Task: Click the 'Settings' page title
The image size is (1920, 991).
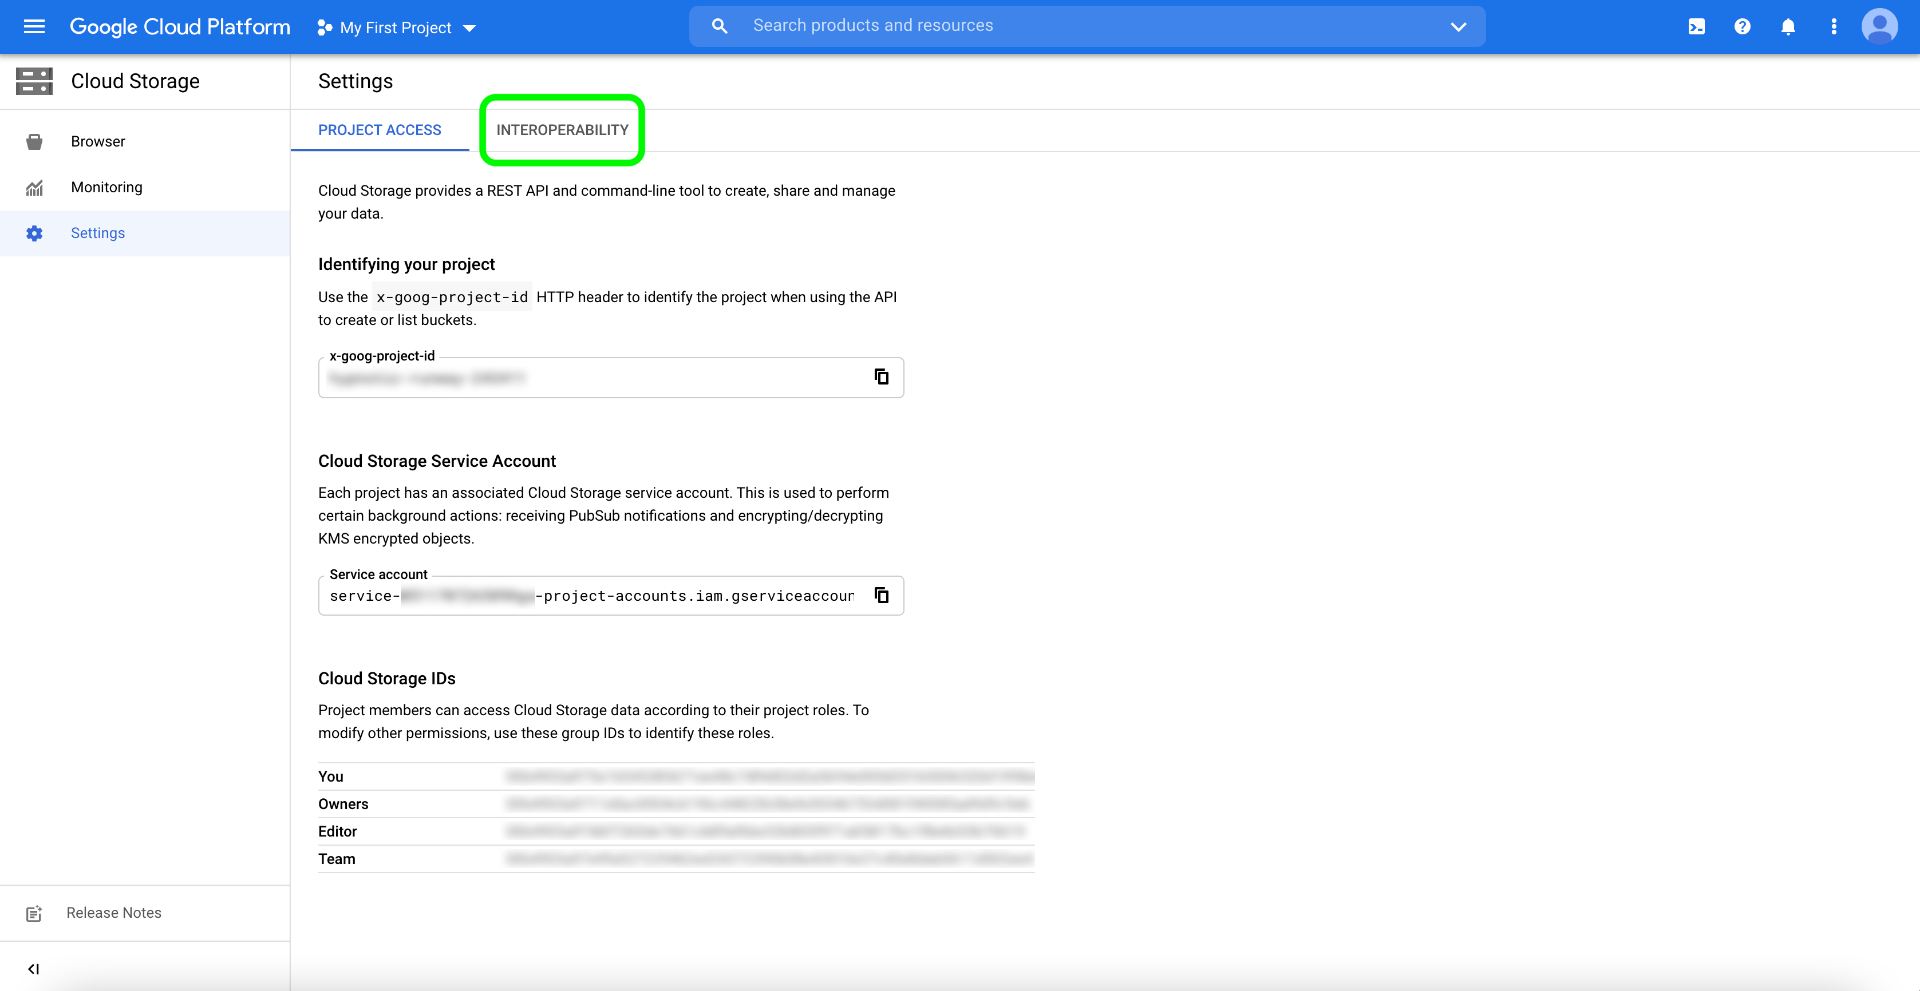Action: point(355,81)
